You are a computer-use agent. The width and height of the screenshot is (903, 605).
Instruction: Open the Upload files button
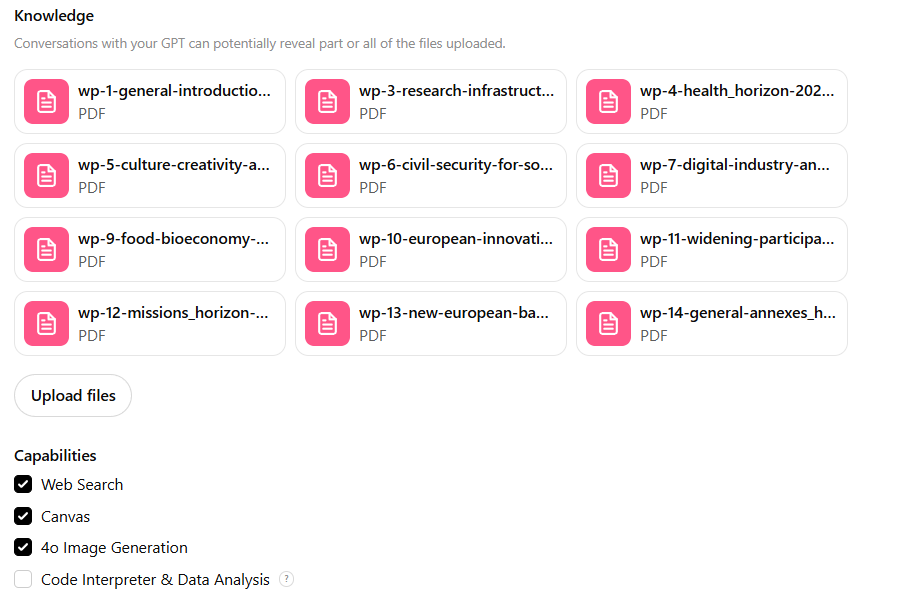pyautogui.click(x=73, y=395)
